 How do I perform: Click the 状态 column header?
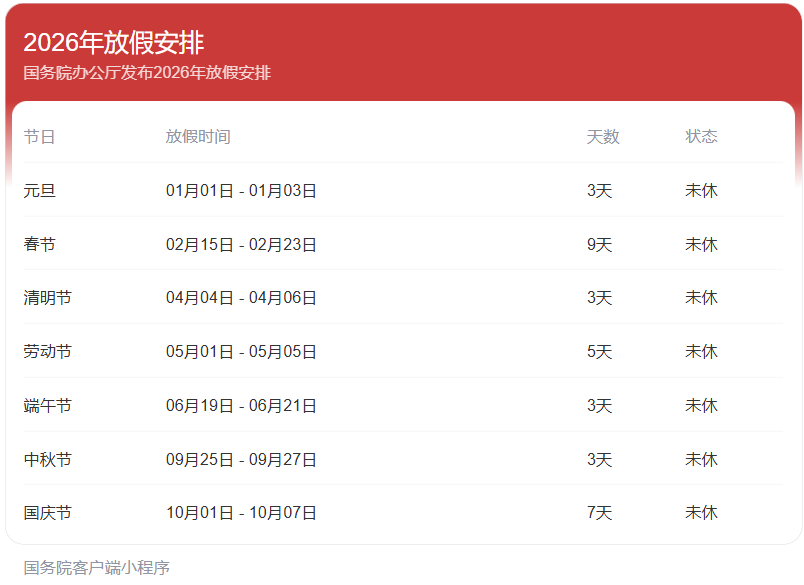pos(701,137)
